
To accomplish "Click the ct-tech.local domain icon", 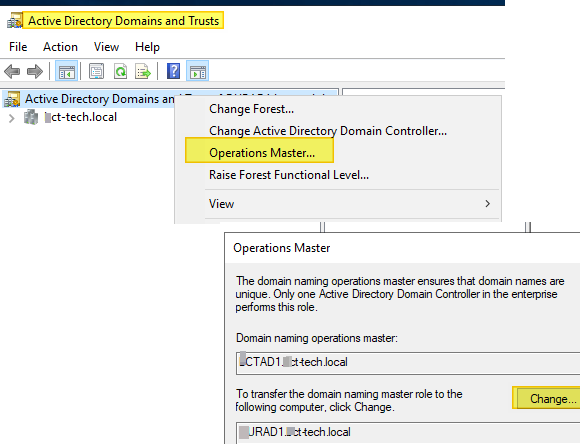I will pyautogui.click(x=31, y=117).
